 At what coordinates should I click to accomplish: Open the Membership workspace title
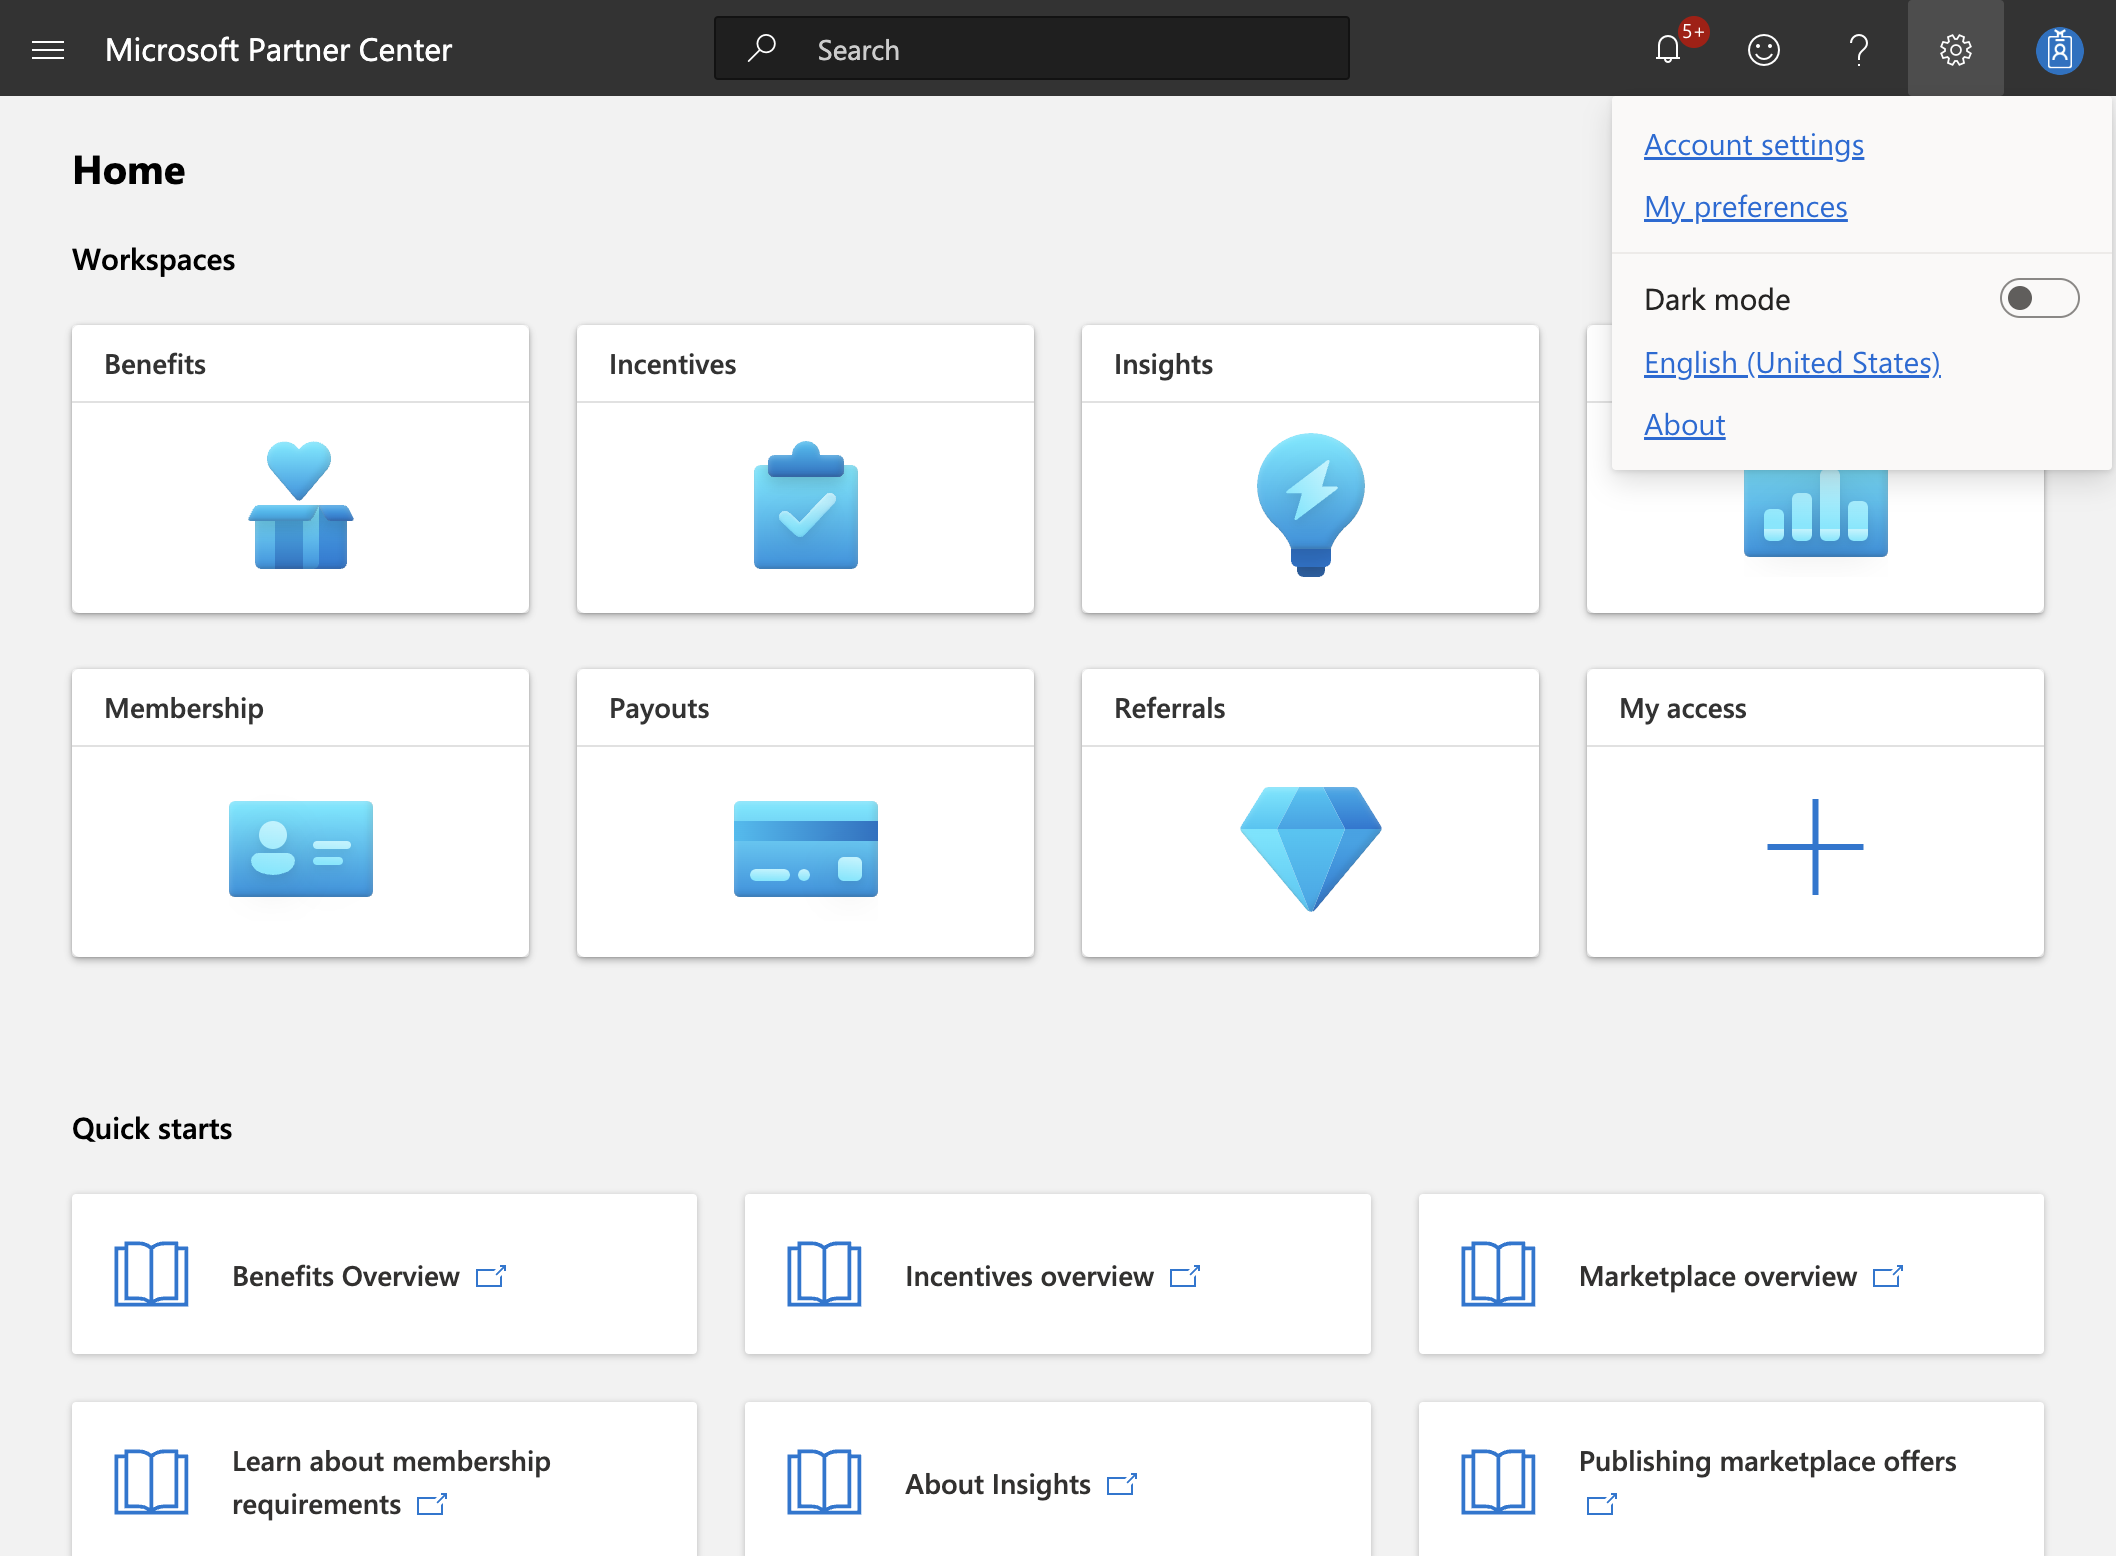(x=184, y=708)
